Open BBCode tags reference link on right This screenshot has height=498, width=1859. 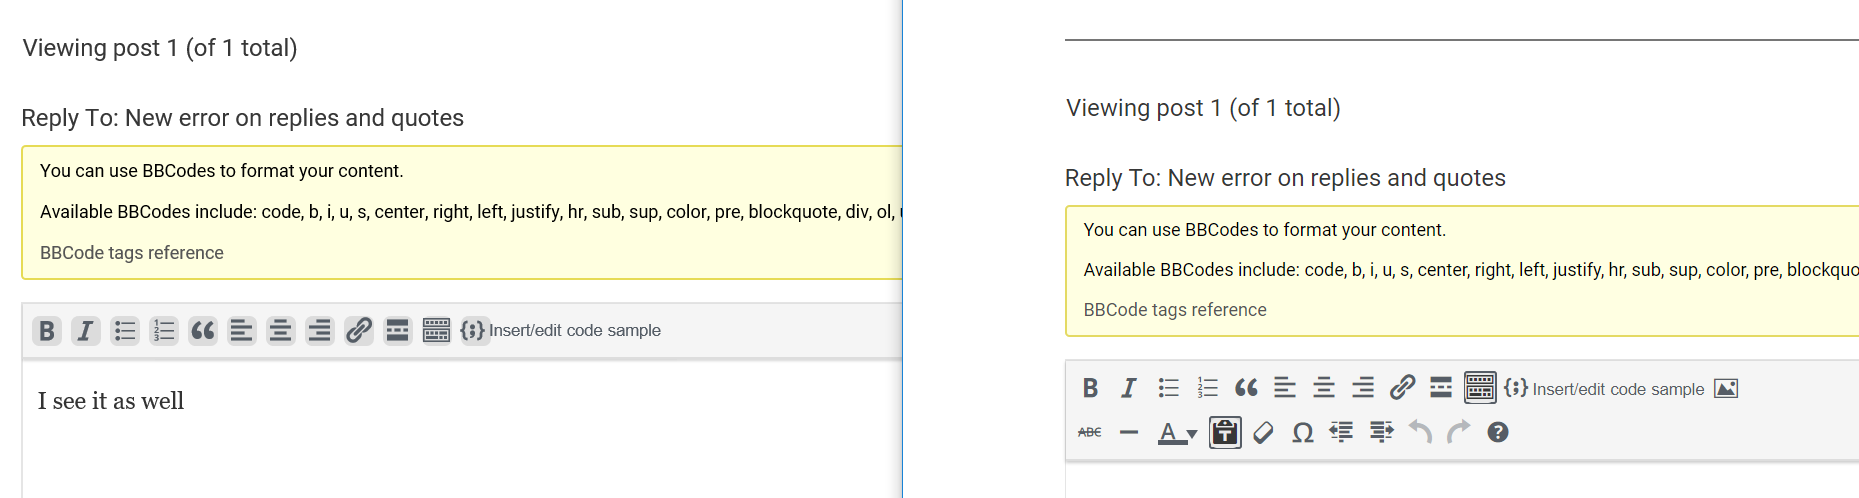(x=1175, y=310)
